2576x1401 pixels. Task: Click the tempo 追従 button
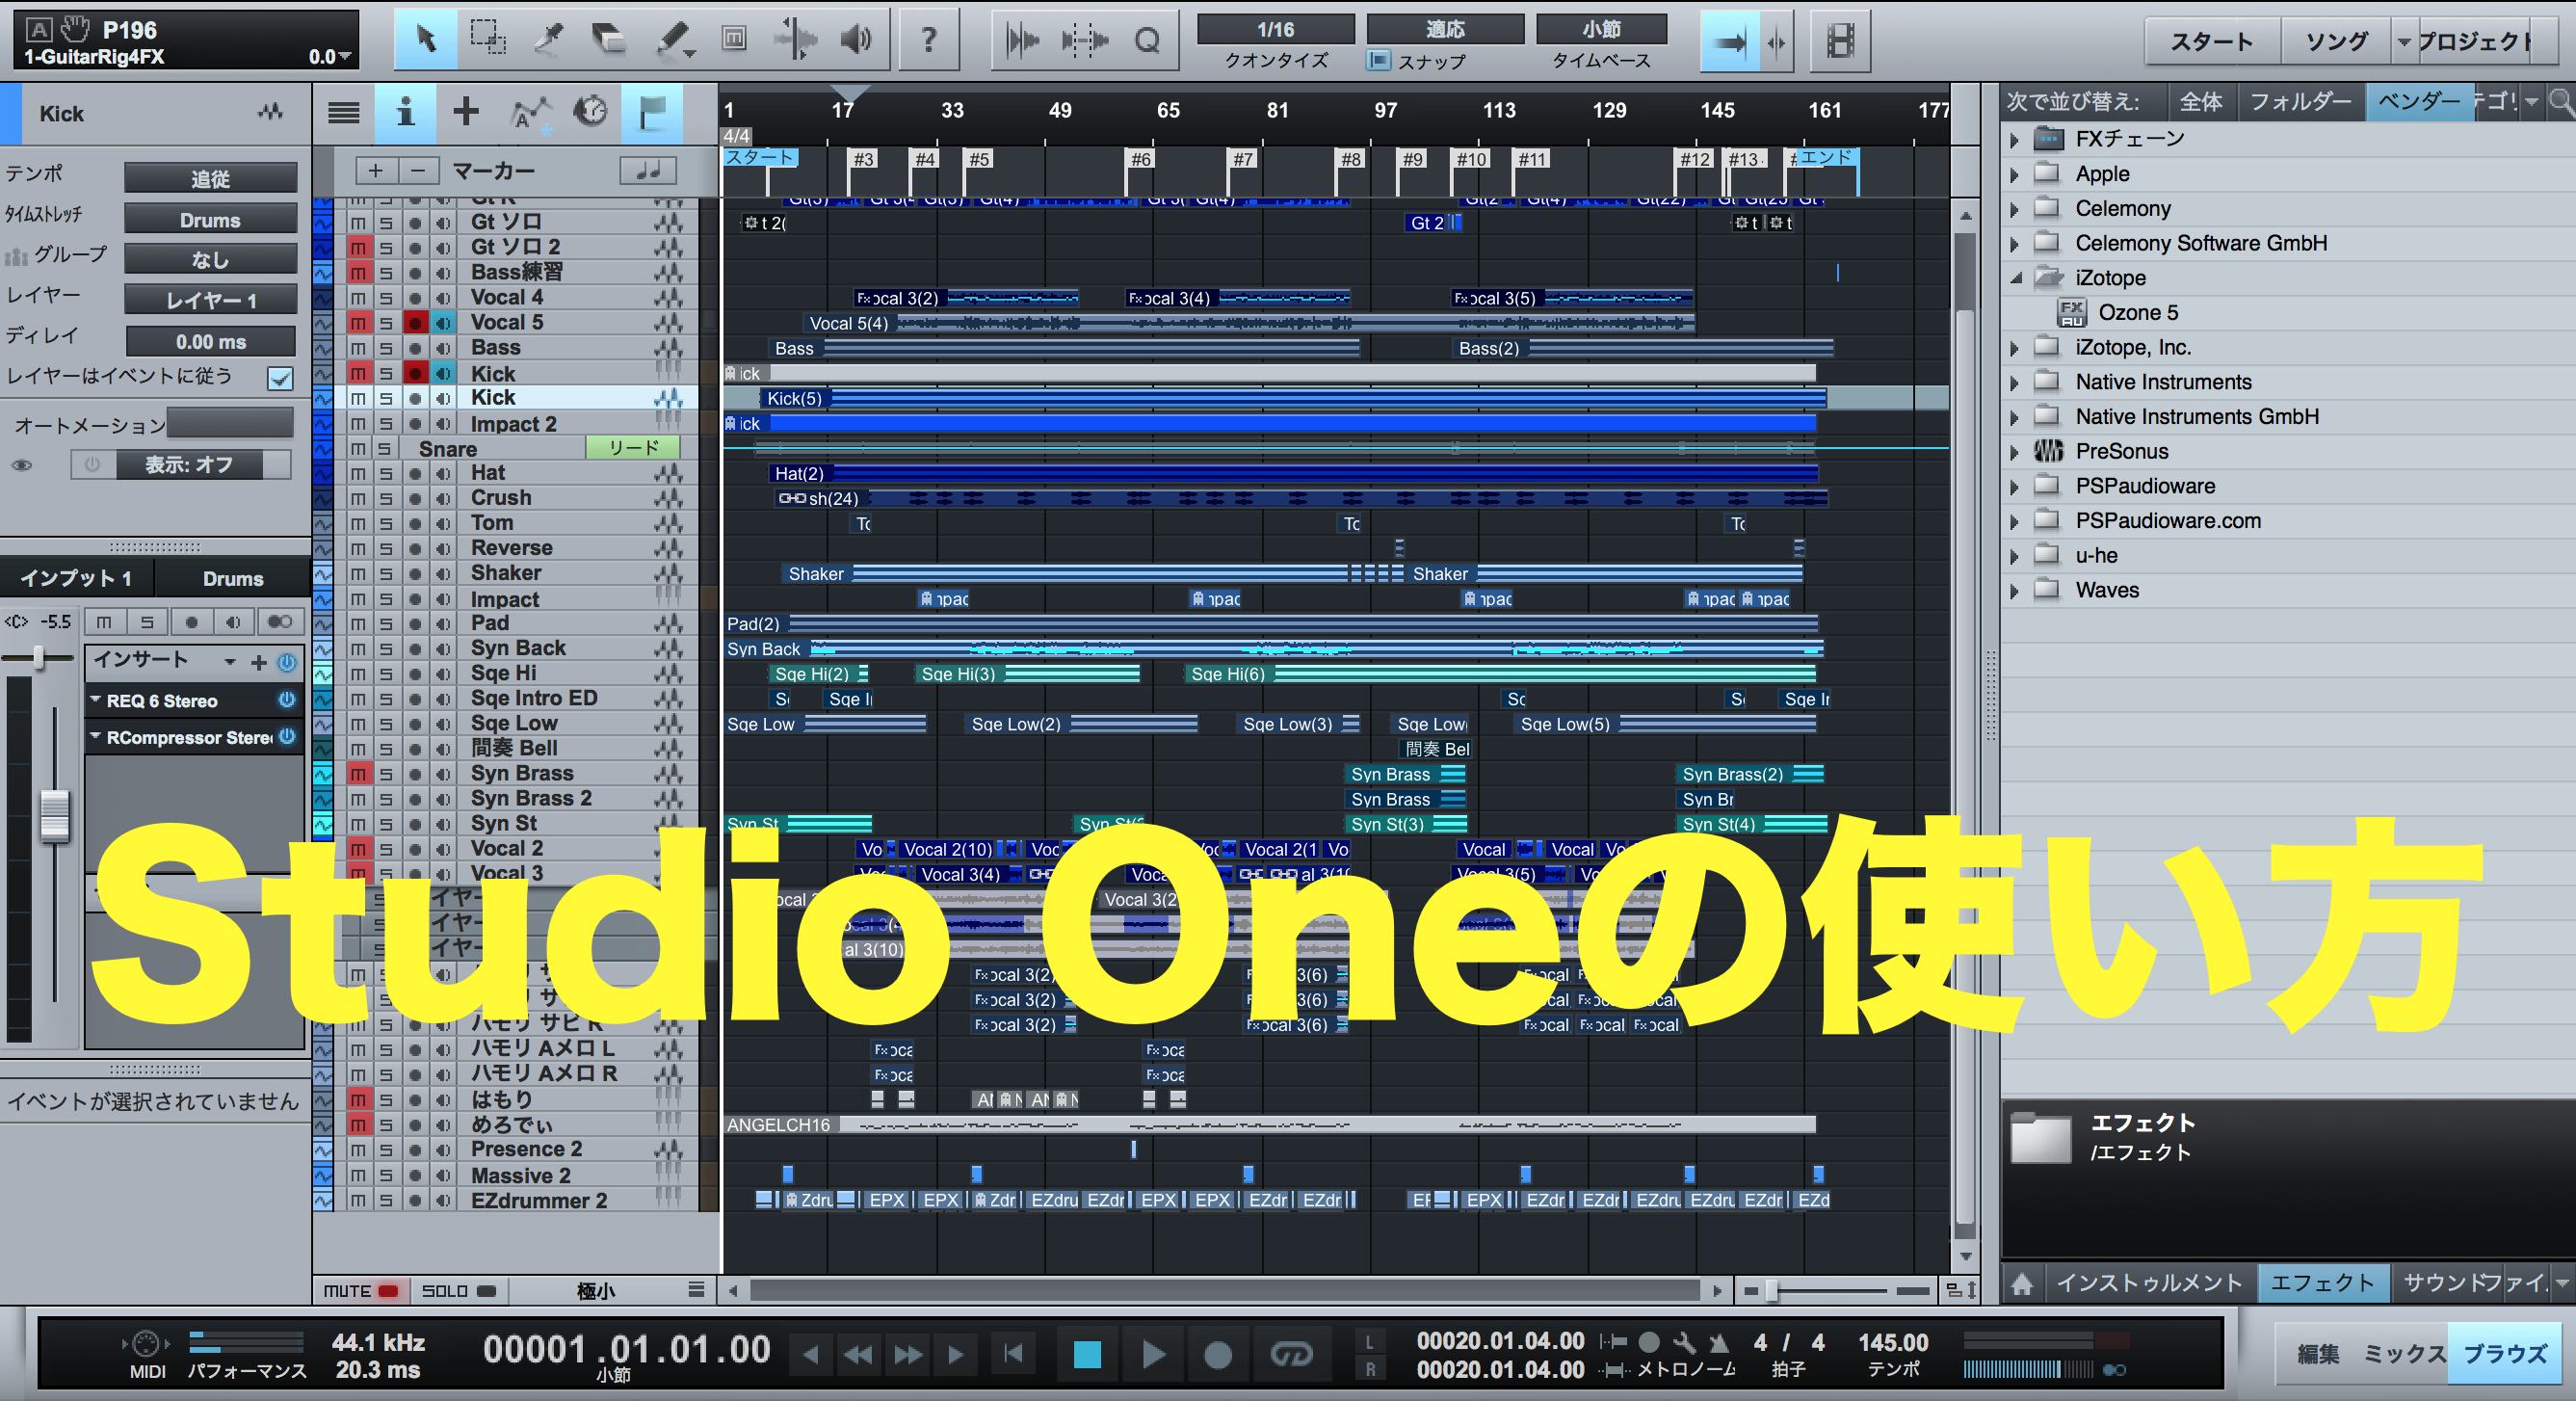pyautogui.click(x=211, y=178)
